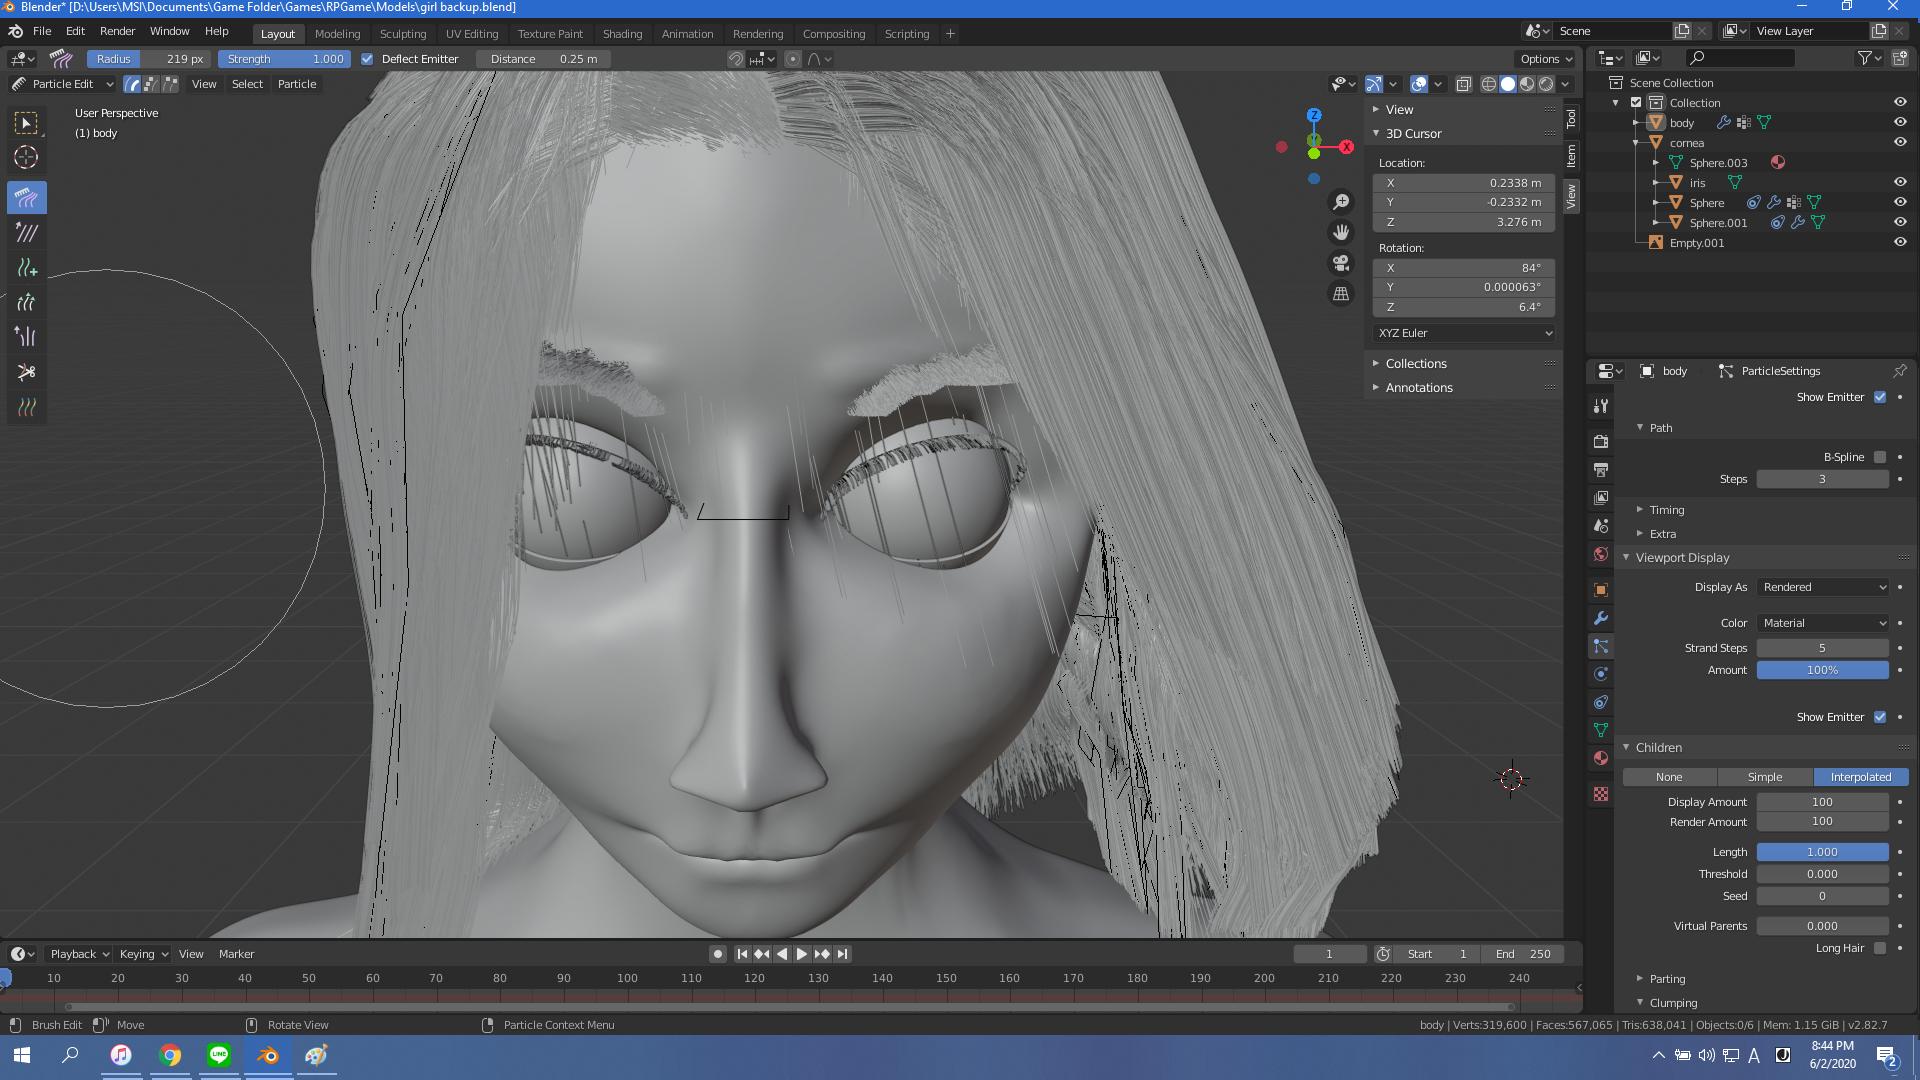This screenshot has height=1080, width=1920.
Task: Open the Particle Edit mode dropdown
Action: point(63,84)
